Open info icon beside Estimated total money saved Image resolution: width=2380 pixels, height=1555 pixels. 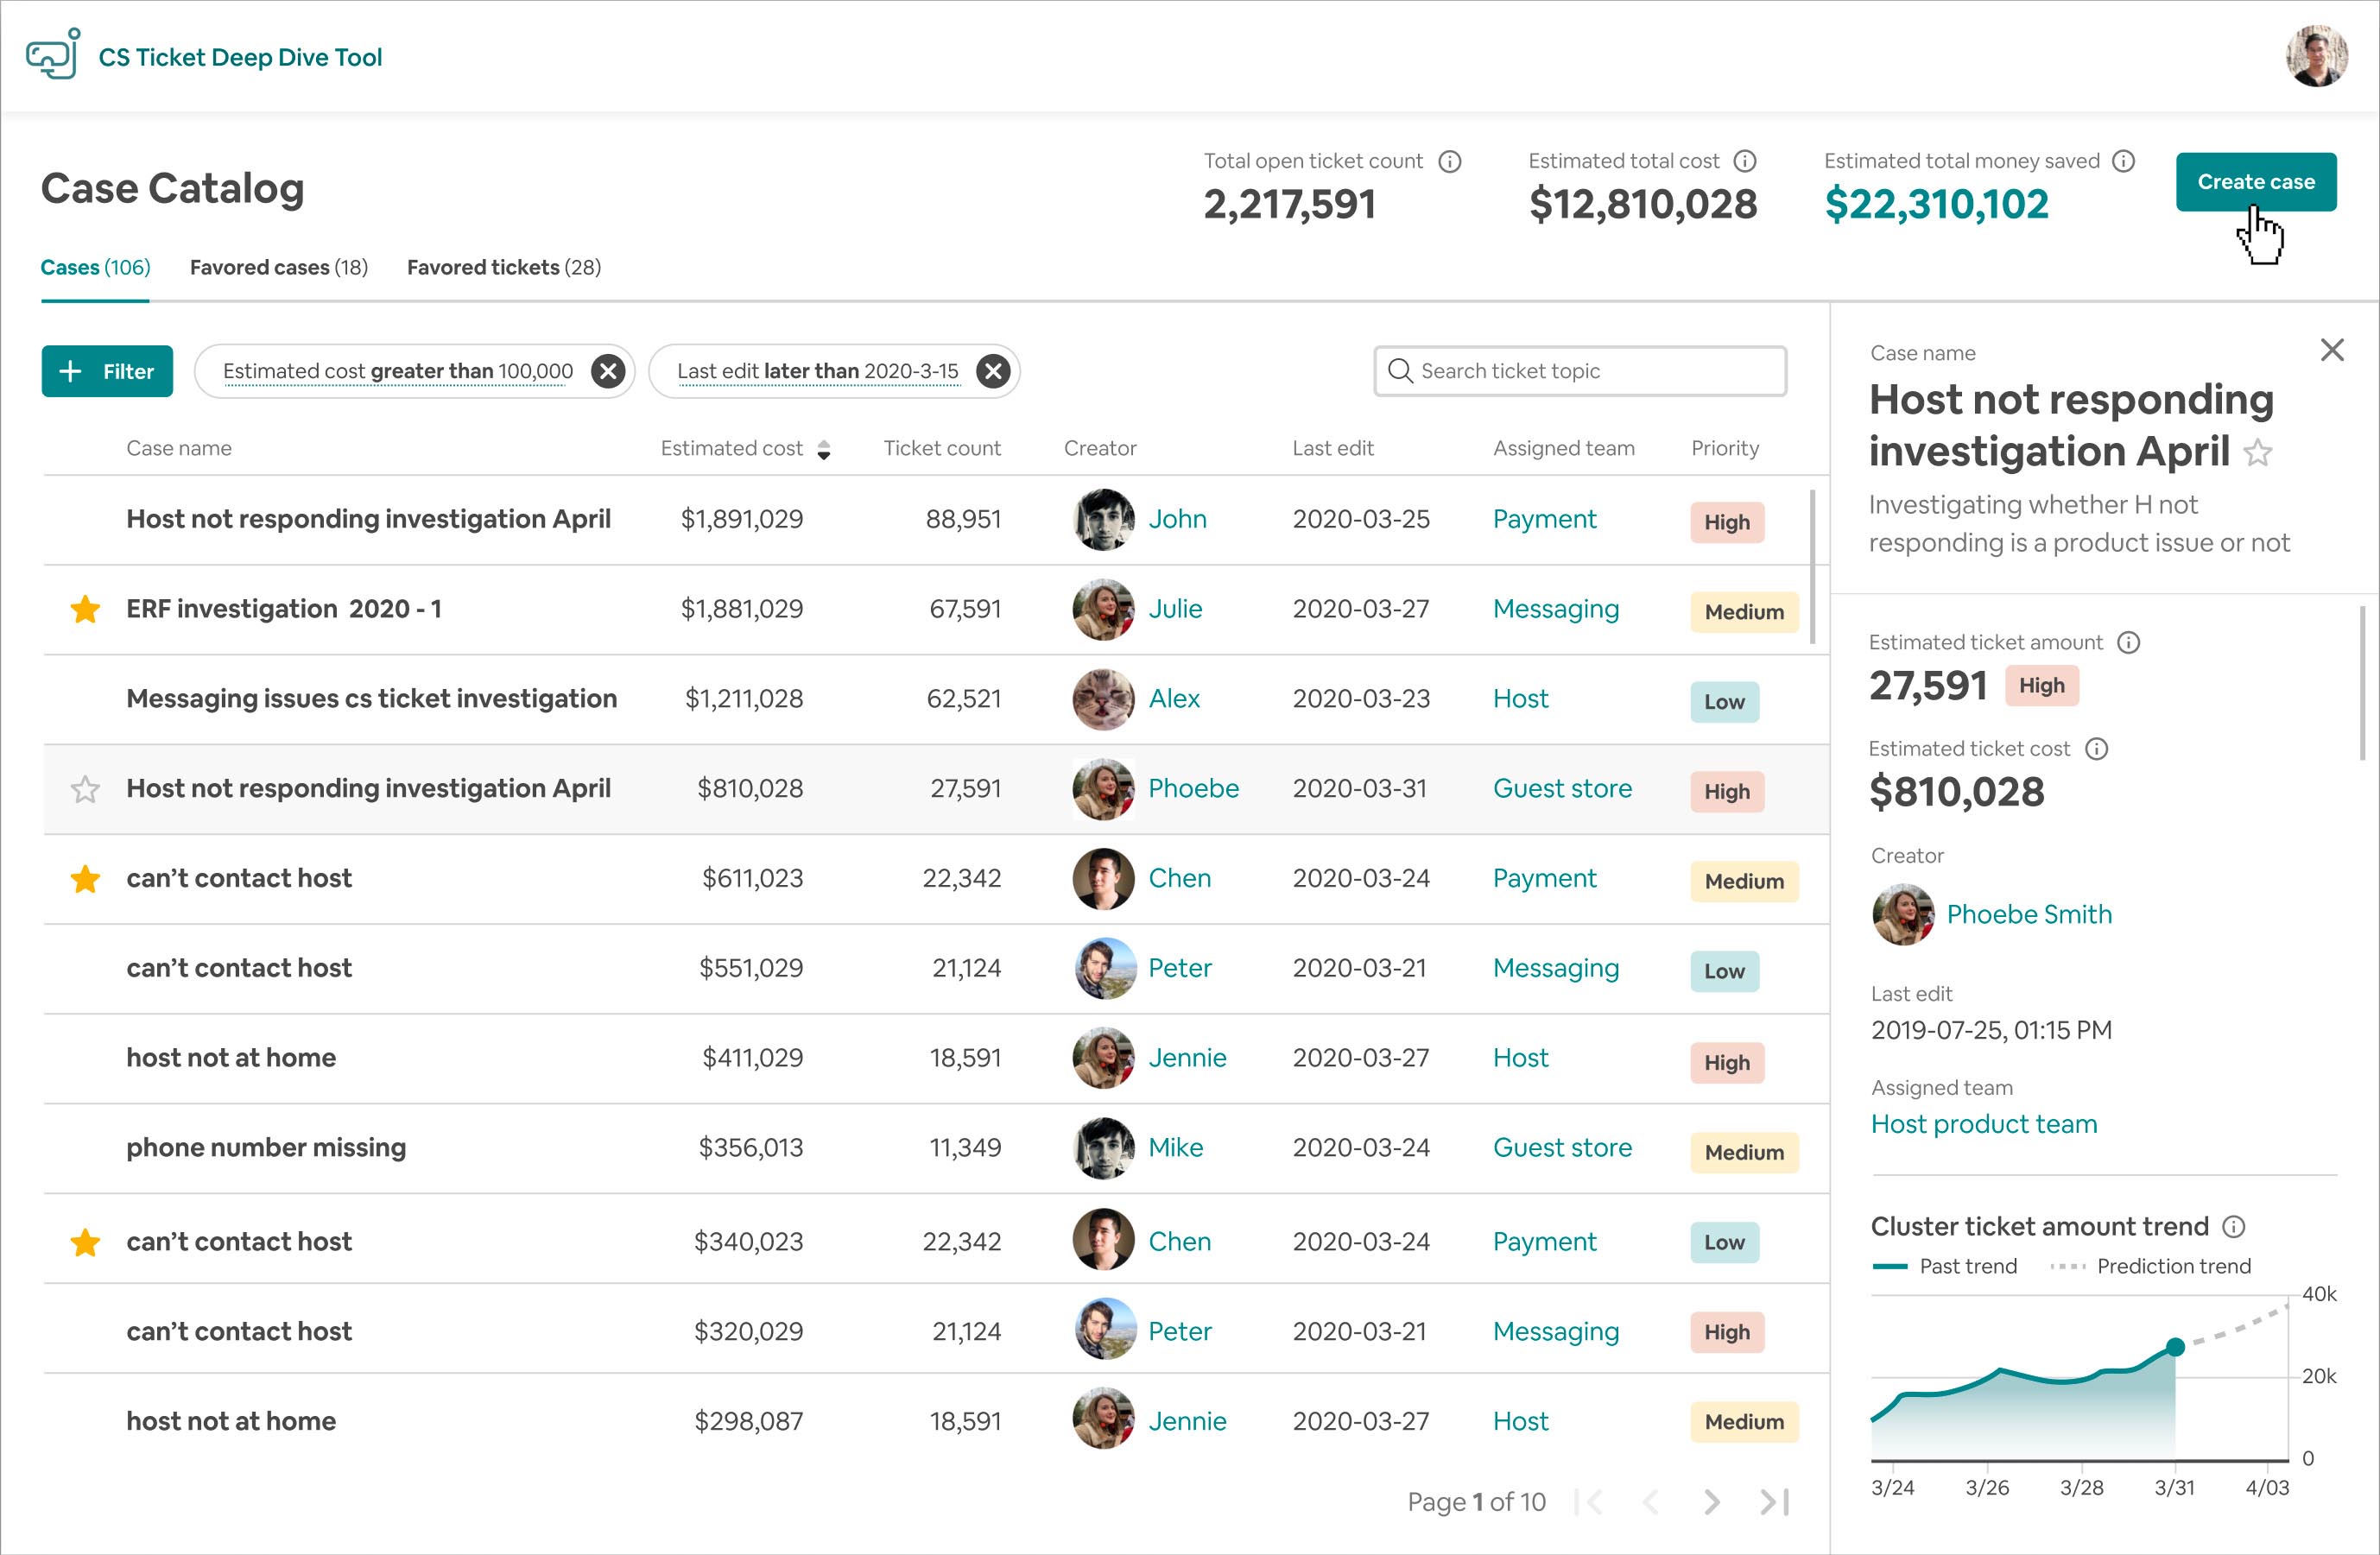(2123, 161)
